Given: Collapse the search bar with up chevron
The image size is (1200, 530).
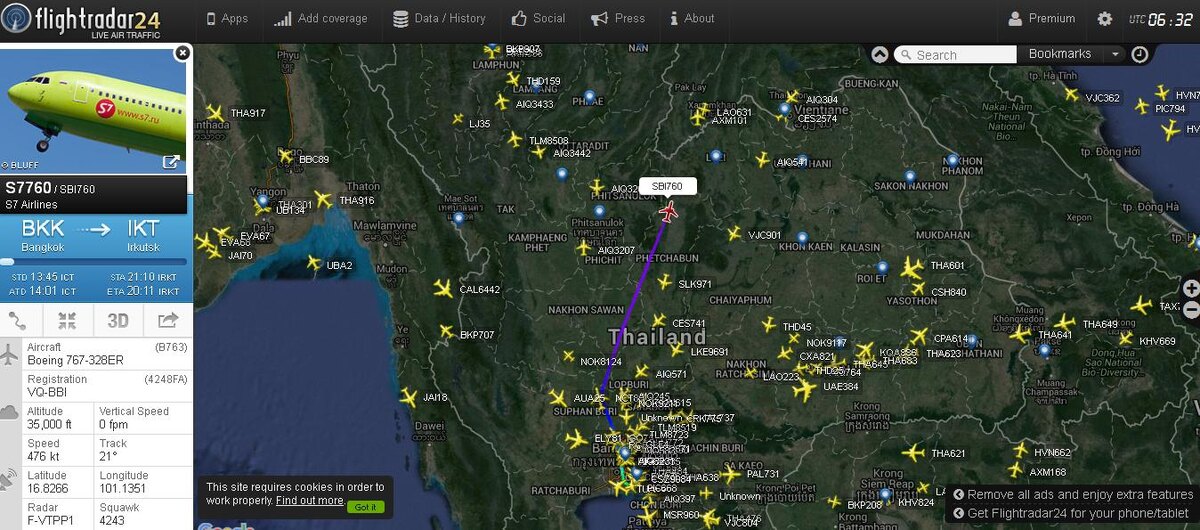Looking at the screenshot, I should (x=880, y=55).
